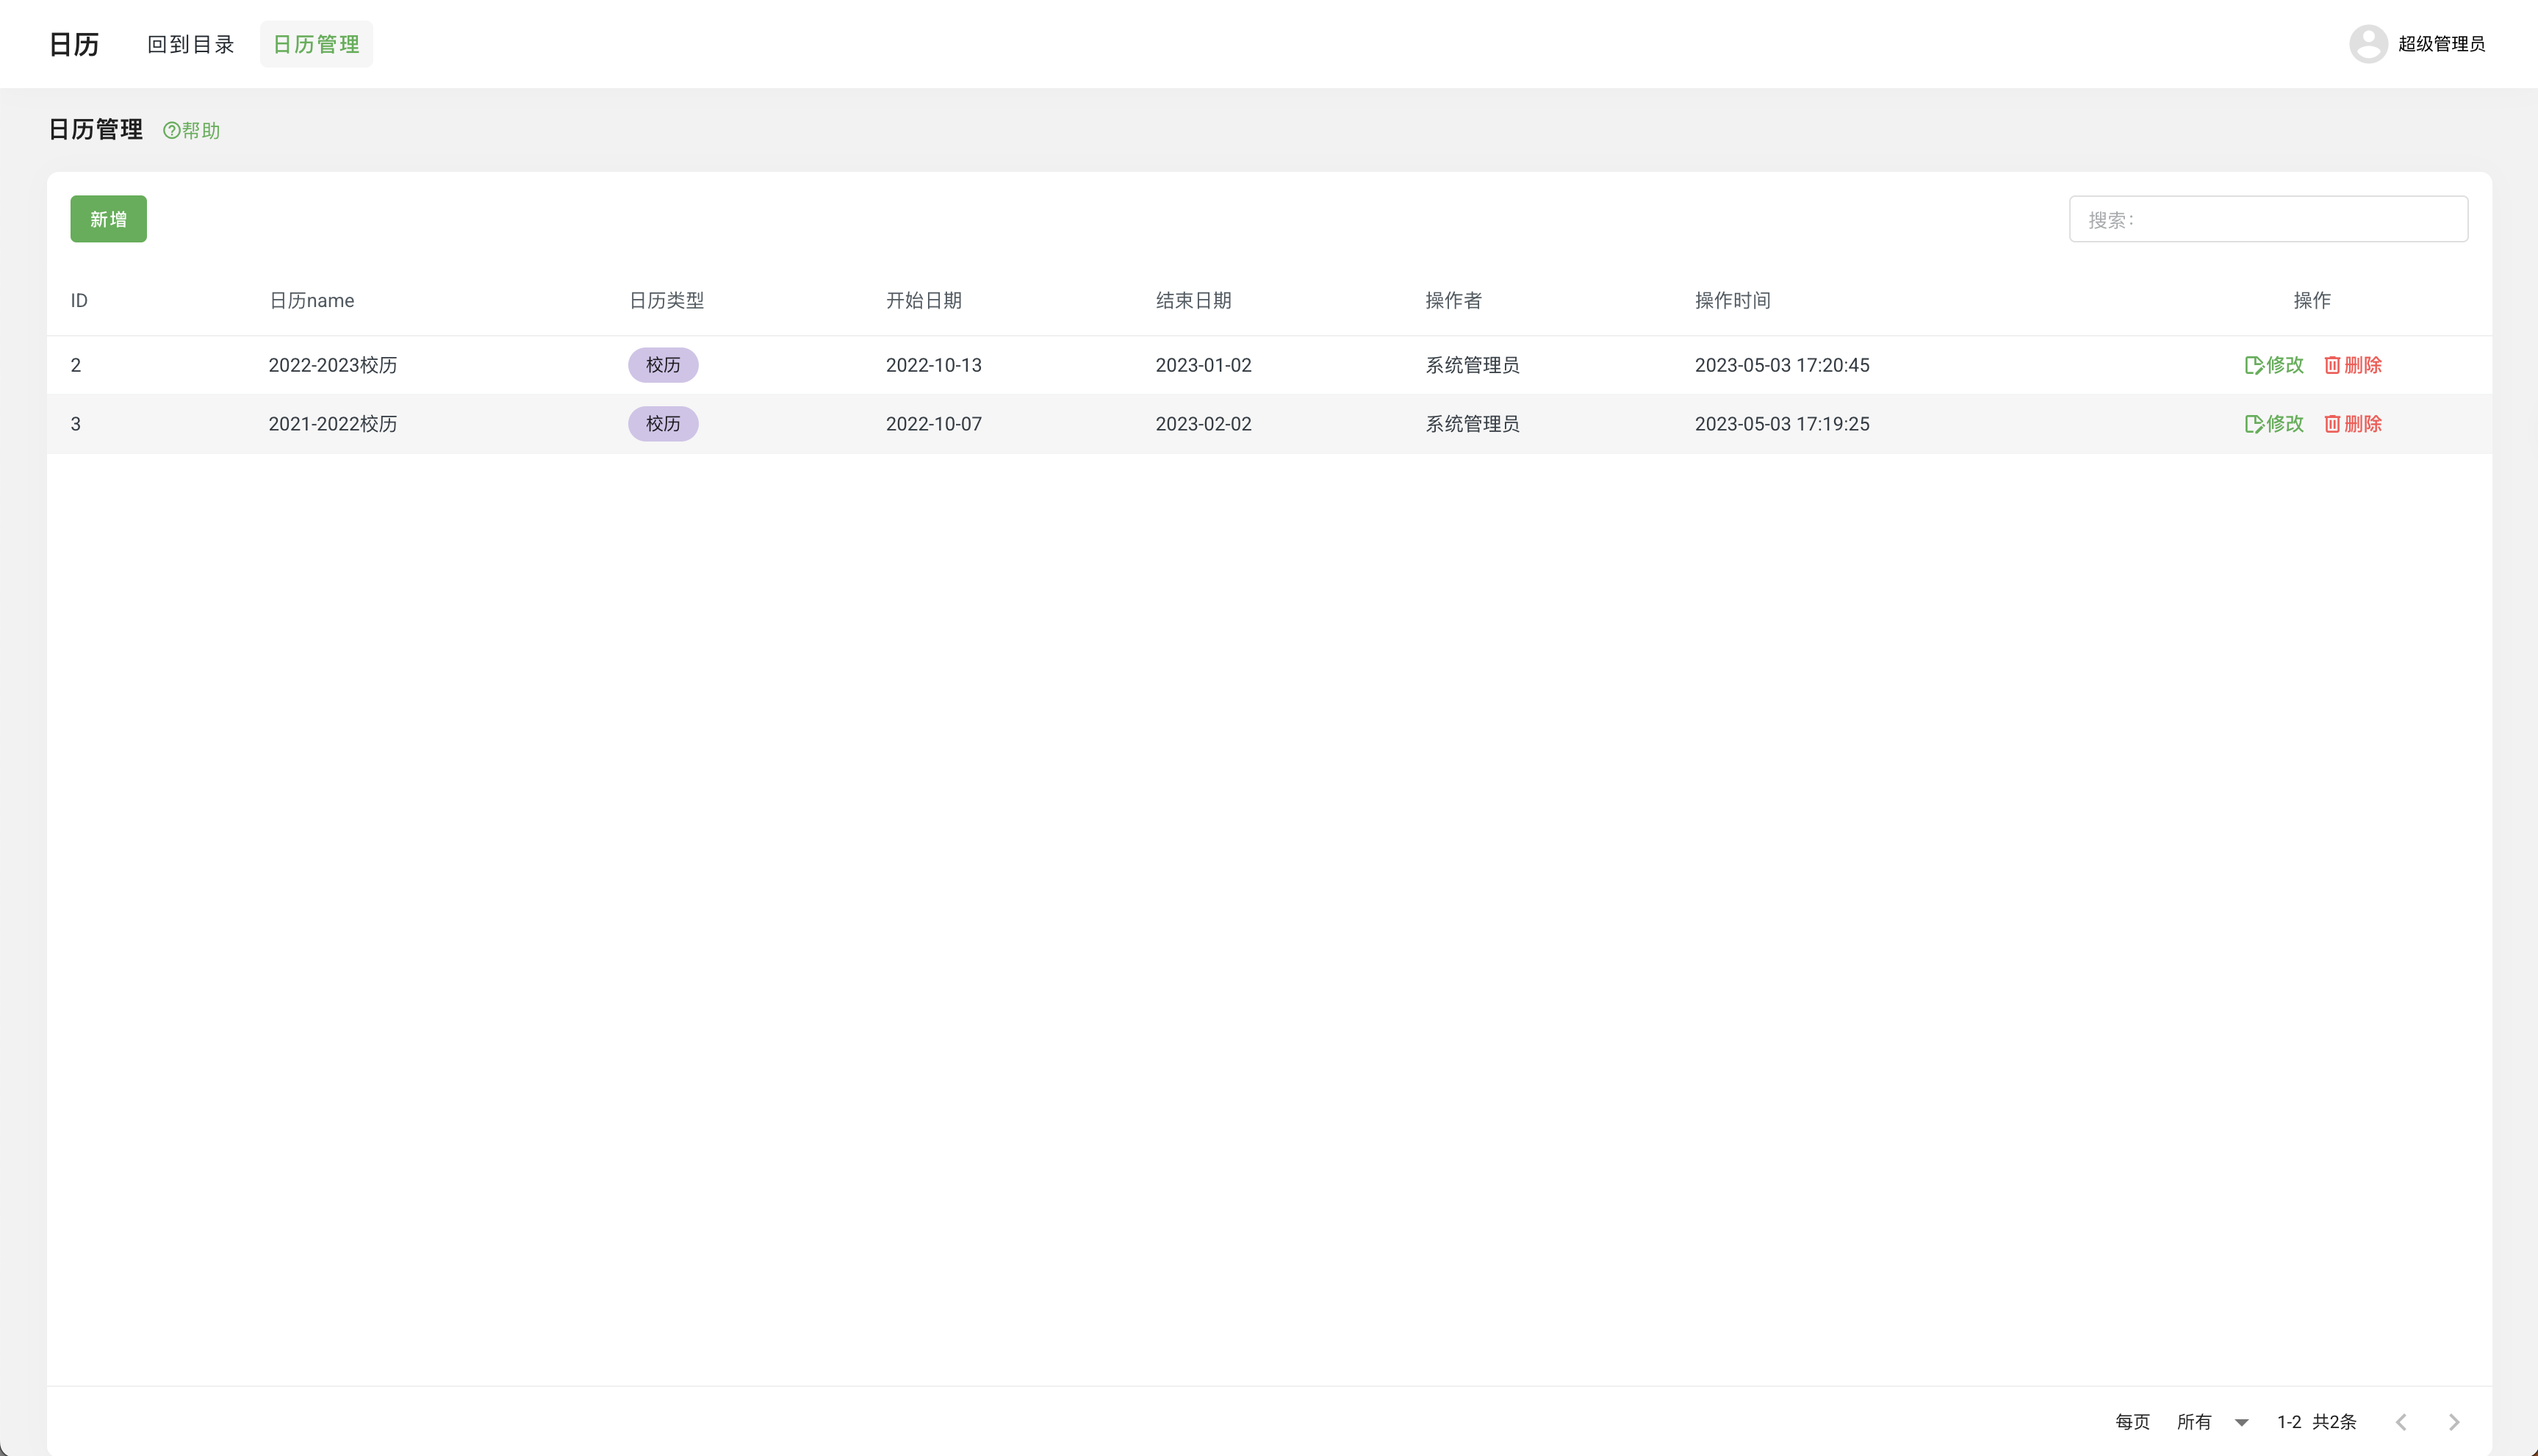
Task: Click the 删除 trash icon for 2021-2022校历
Action: coord(2332,424)
